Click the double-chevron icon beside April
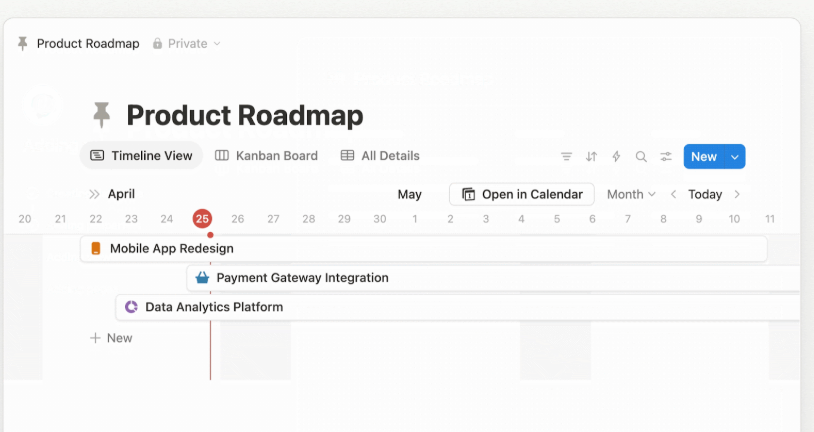This screenshot has height=432, width=814. click(x=94, y=194)
